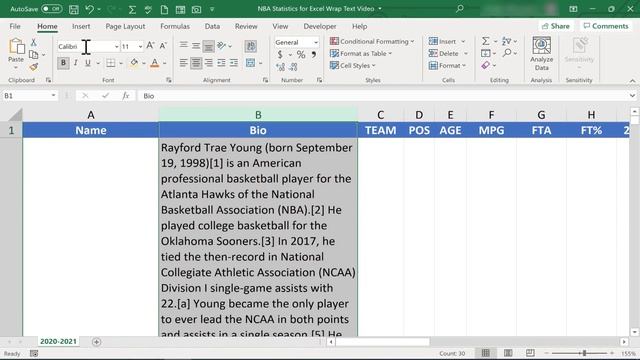Click the Increase Decimal icon

(x=280, y=67)
